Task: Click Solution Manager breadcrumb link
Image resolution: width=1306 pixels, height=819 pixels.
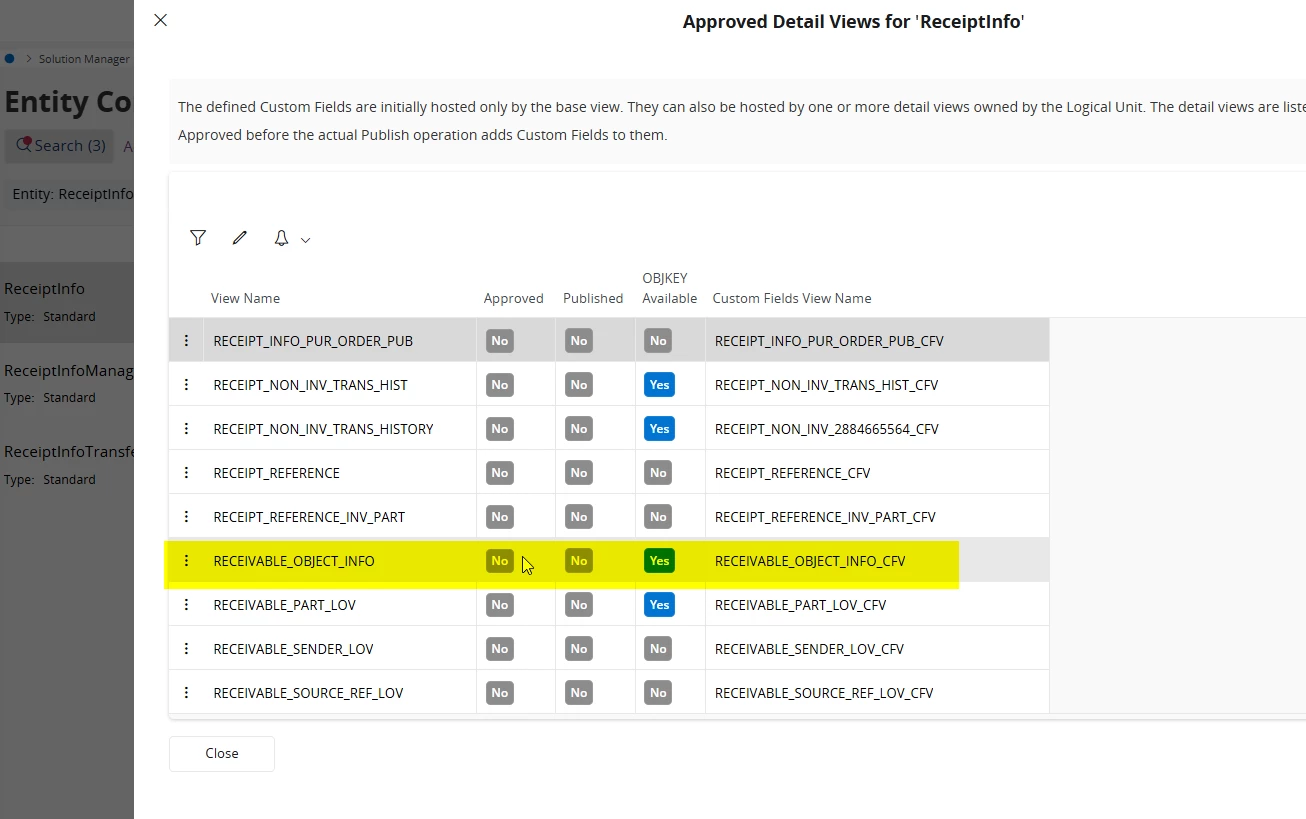Action: [x=84, y=59]
